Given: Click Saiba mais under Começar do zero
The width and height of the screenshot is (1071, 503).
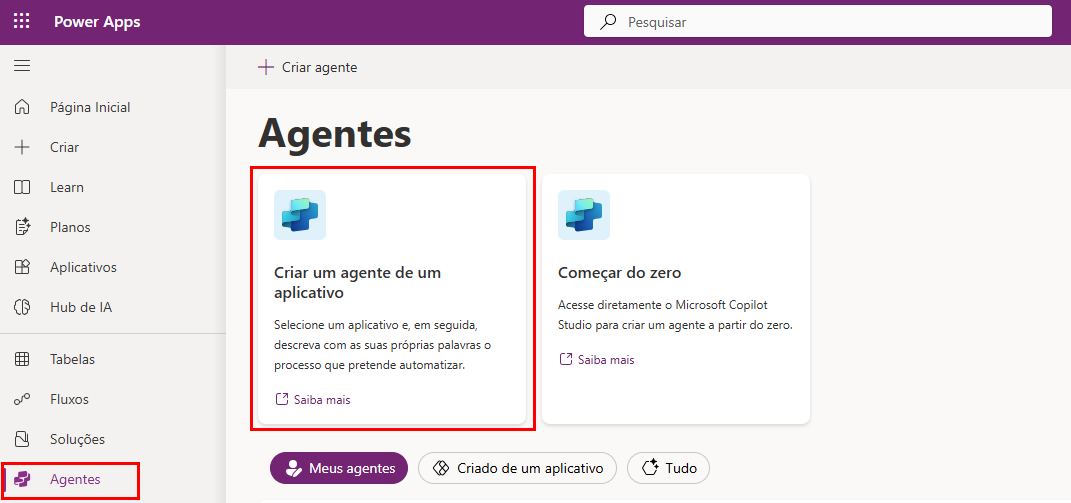Looking at the screenshot, I should click(606, 359).
